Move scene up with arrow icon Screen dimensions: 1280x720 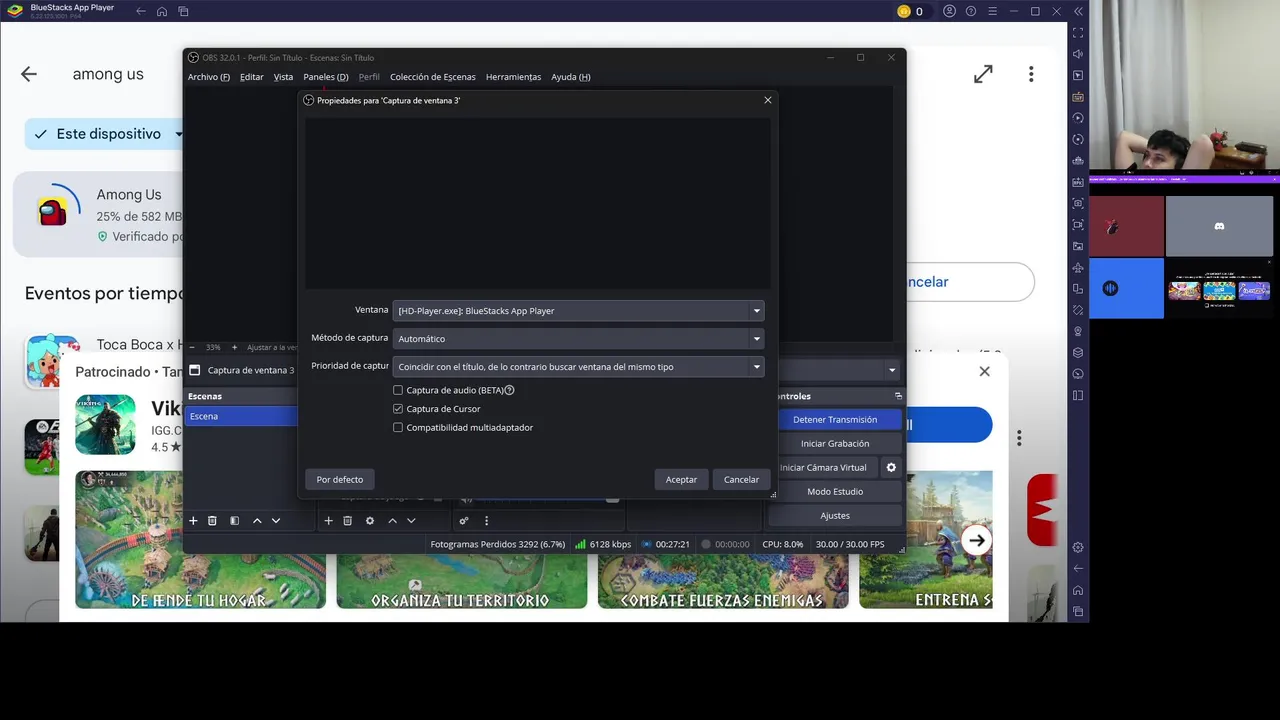pos(257,520)
